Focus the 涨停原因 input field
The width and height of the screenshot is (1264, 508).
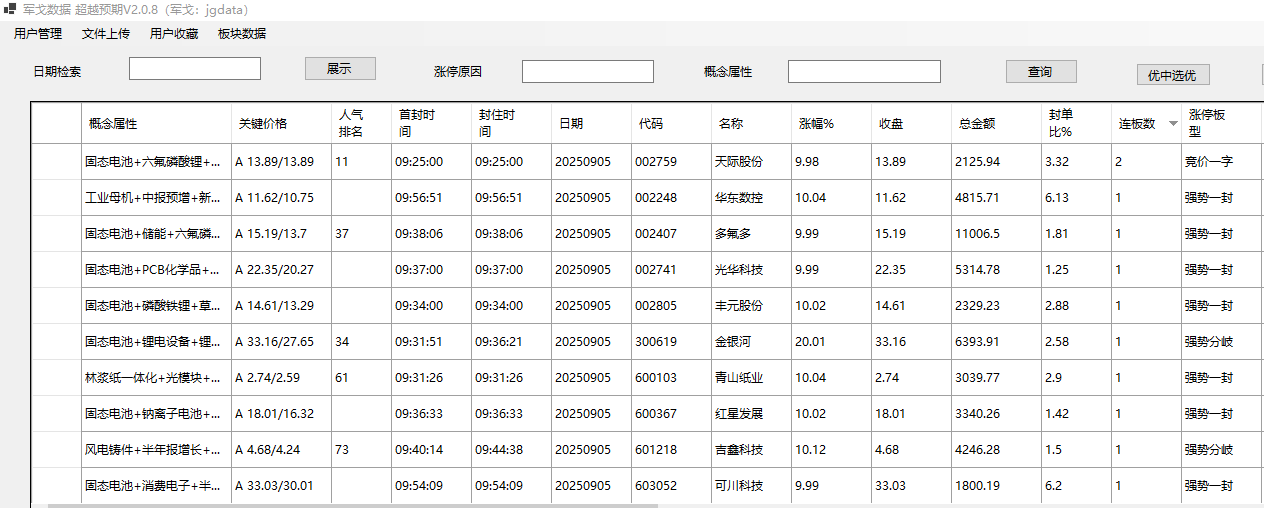pos(588,72)
